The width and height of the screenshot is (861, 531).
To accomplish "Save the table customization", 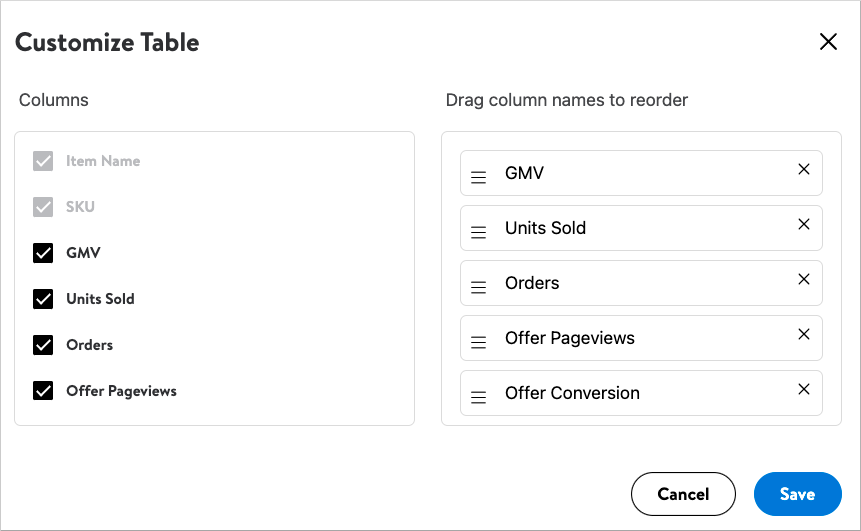I will (797, 494).
